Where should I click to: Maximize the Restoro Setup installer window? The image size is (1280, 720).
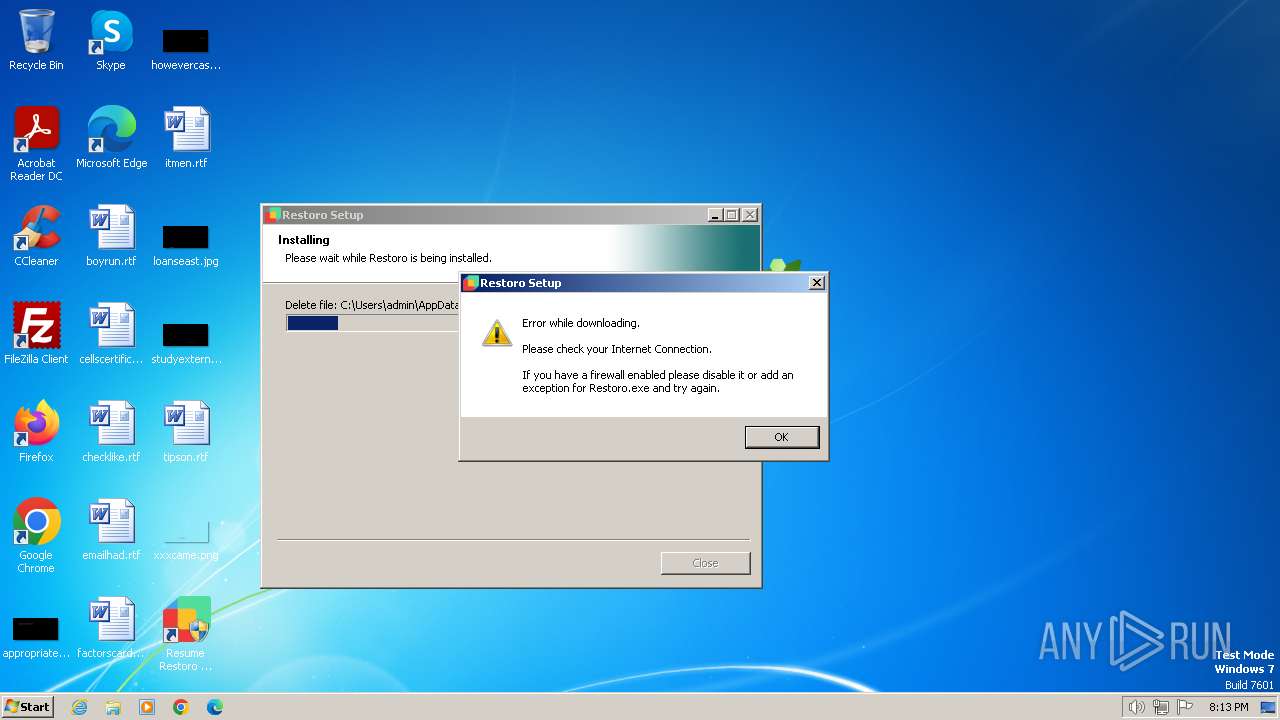click(732, 215)
